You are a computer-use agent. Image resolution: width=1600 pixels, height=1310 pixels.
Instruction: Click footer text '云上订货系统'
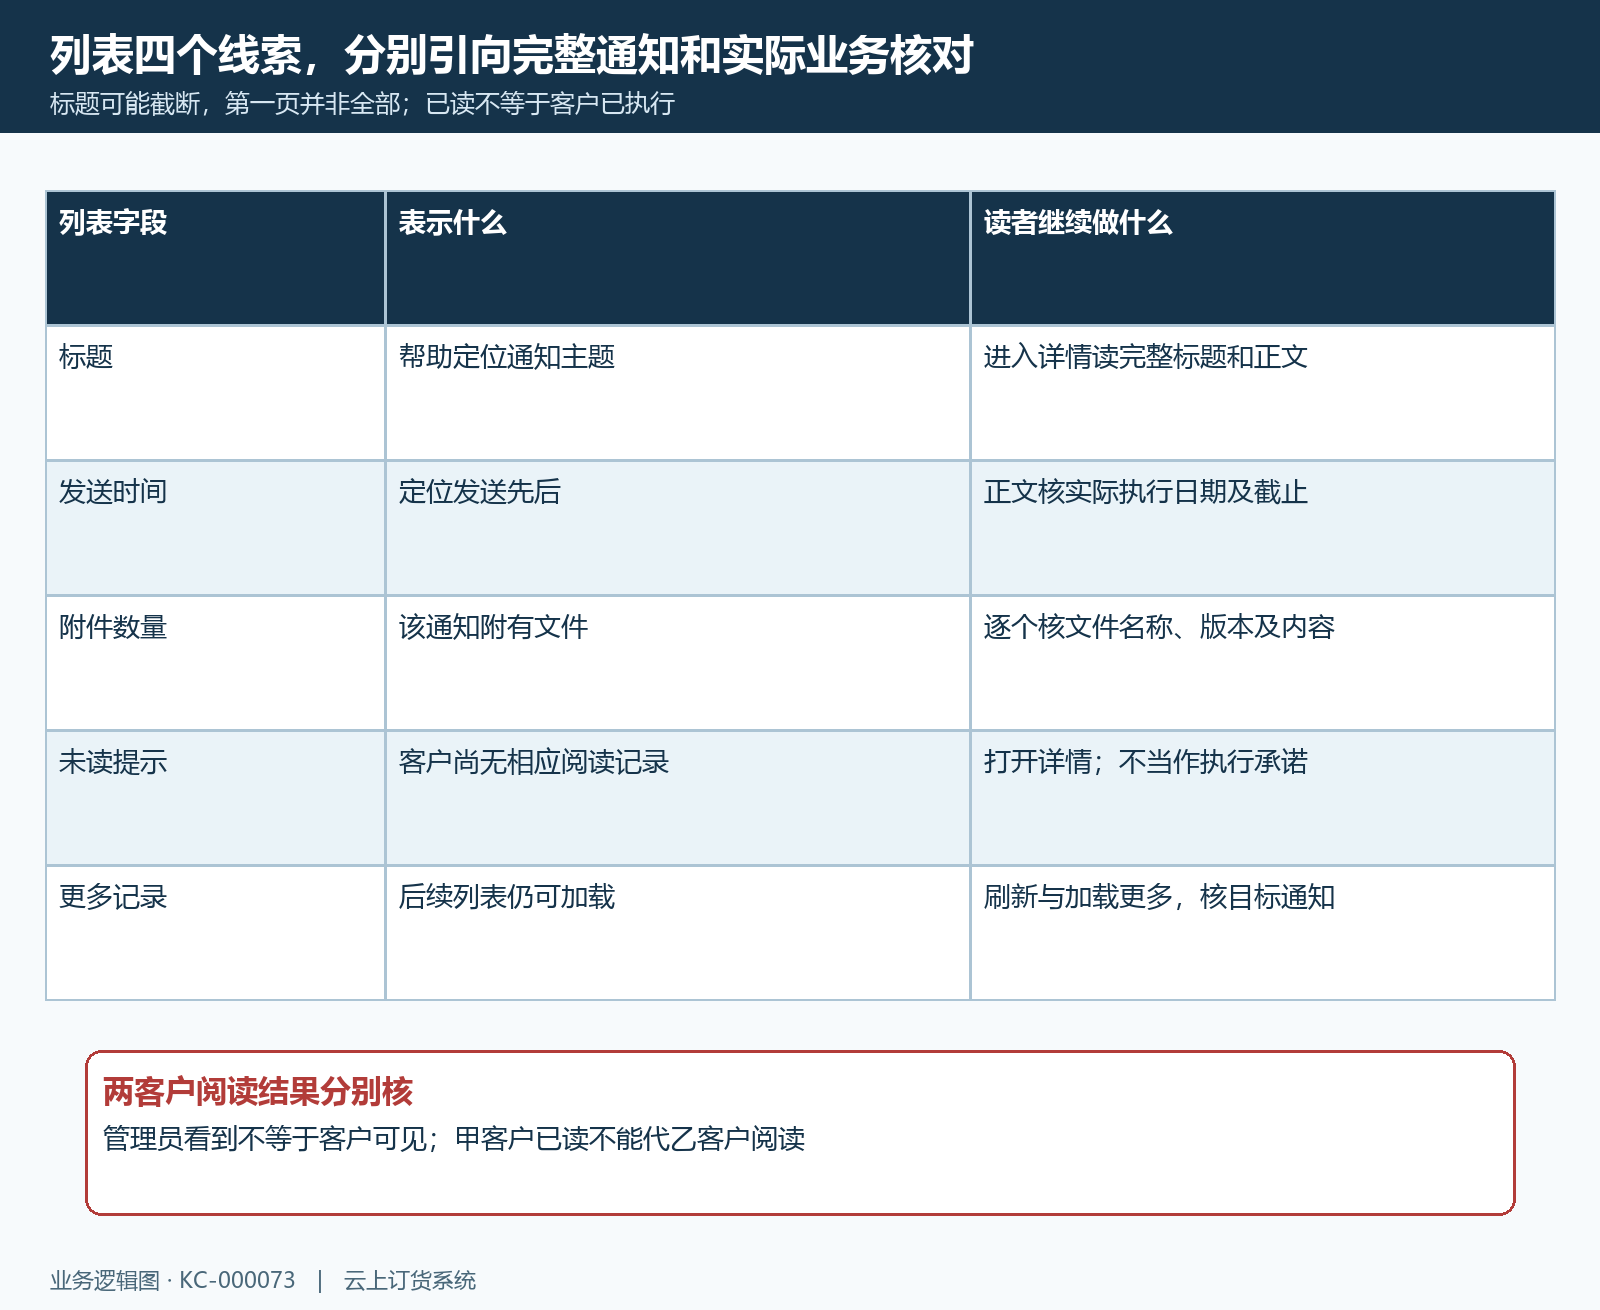pos(410,1280)
